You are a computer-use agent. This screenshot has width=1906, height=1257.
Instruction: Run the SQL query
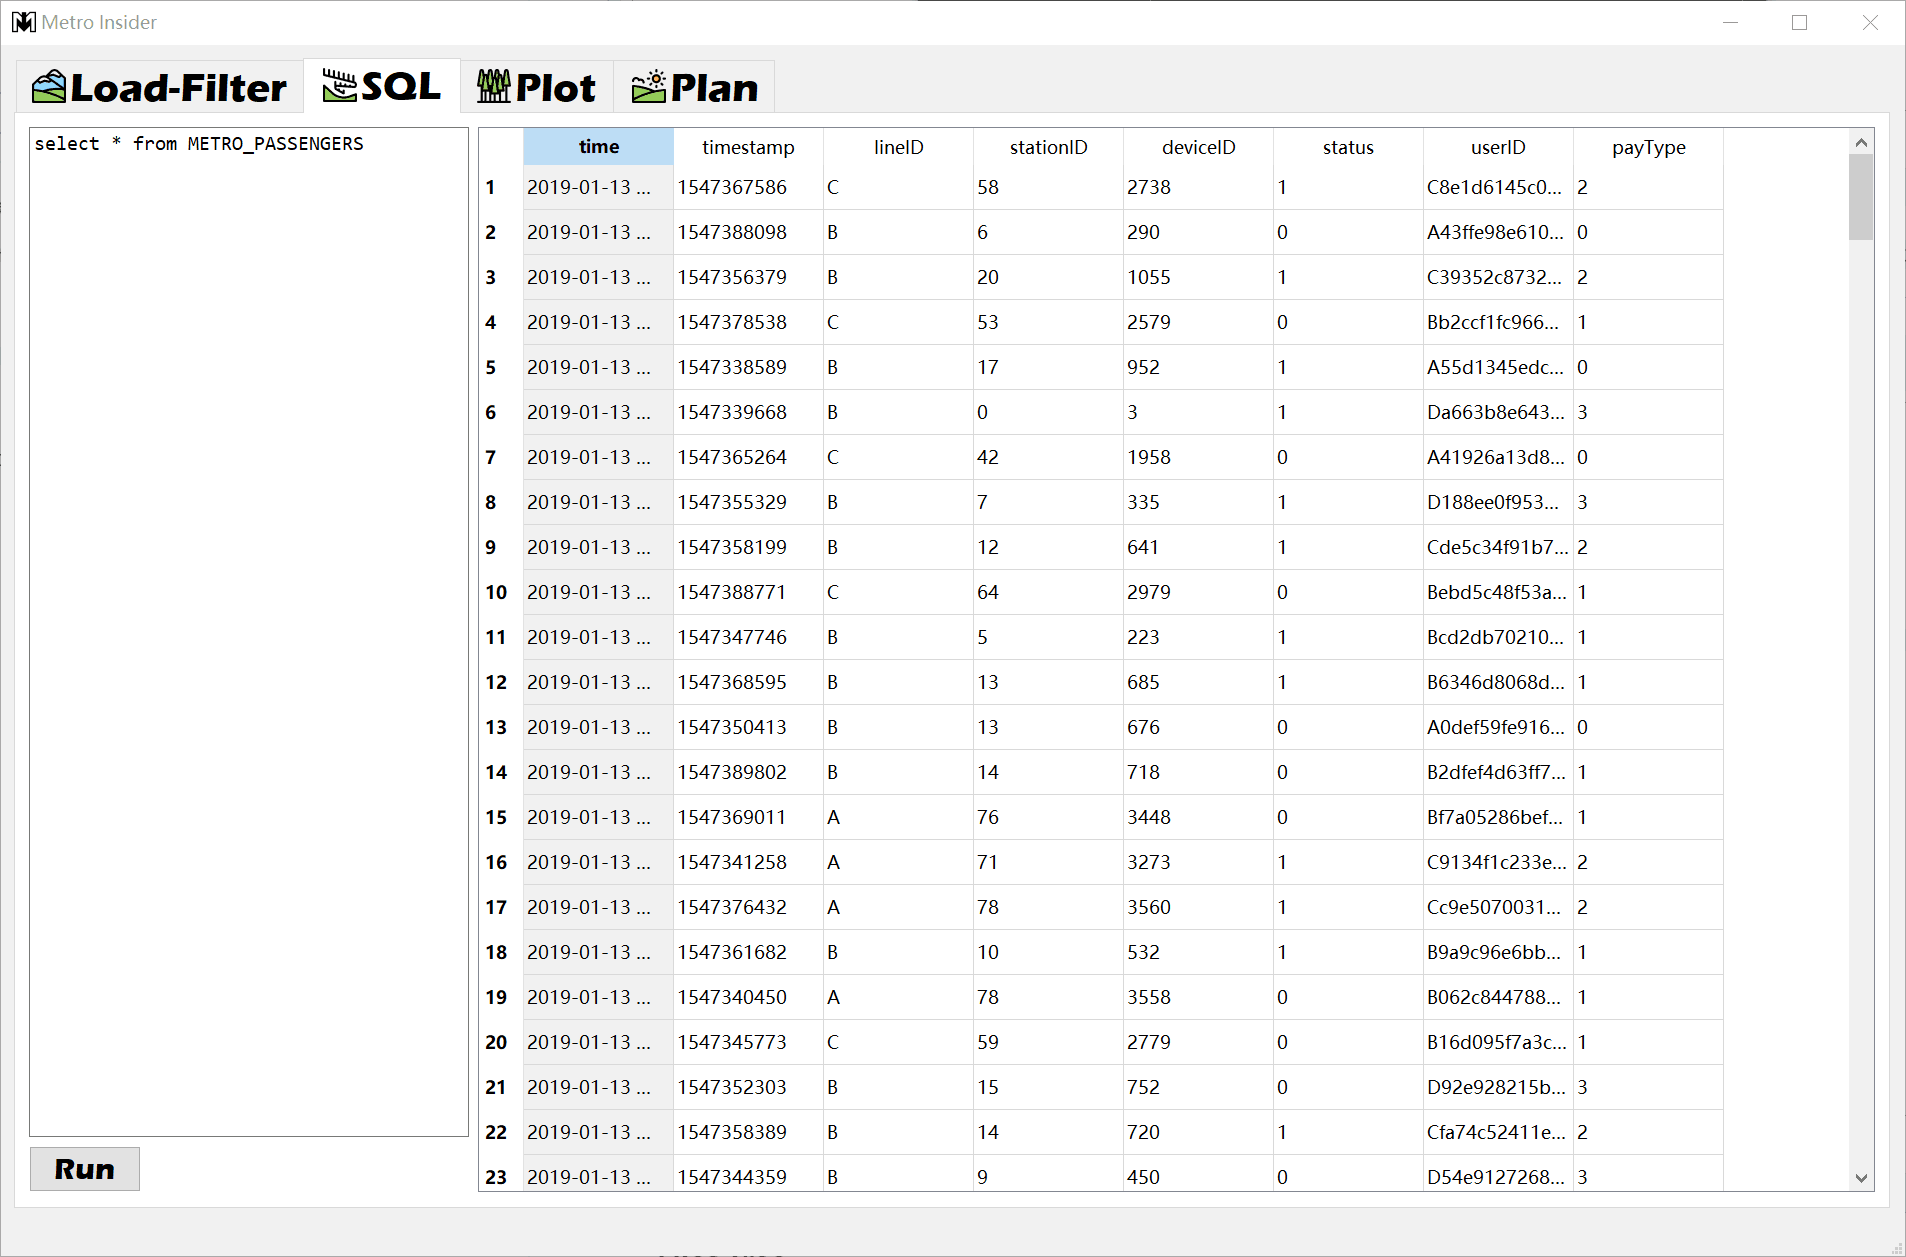85,1169
